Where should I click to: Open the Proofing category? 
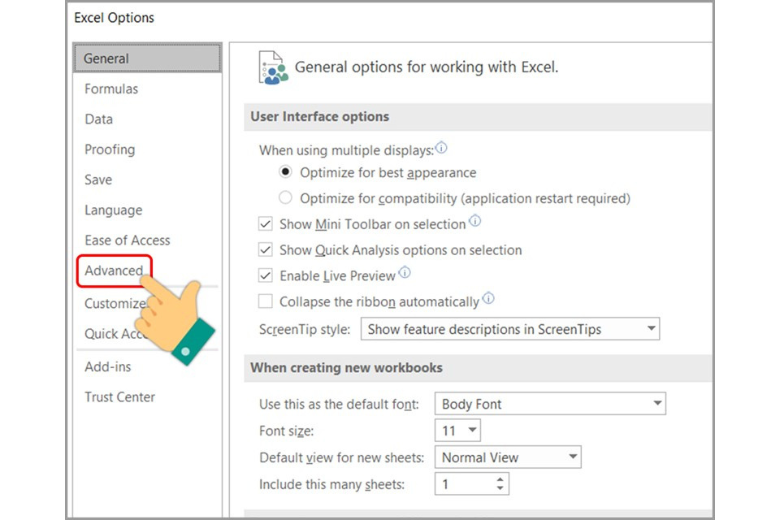[x=110, y=150]
